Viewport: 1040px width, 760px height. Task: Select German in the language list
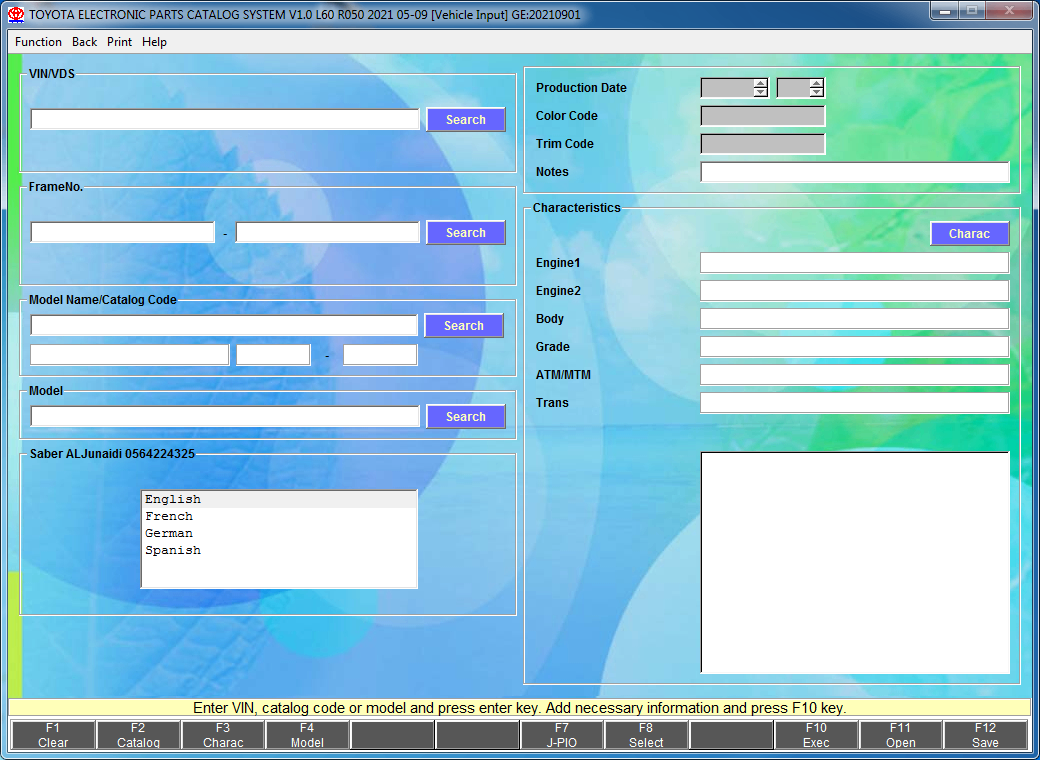click(279, 533)
